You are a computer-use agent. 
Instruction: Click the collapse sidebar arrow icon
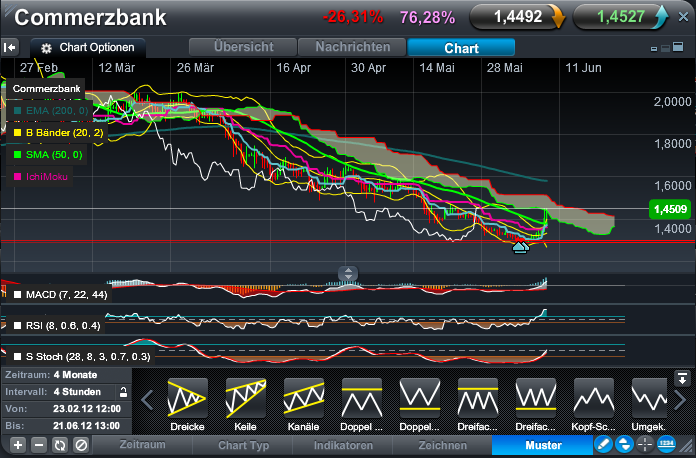(x=10, y=47)
